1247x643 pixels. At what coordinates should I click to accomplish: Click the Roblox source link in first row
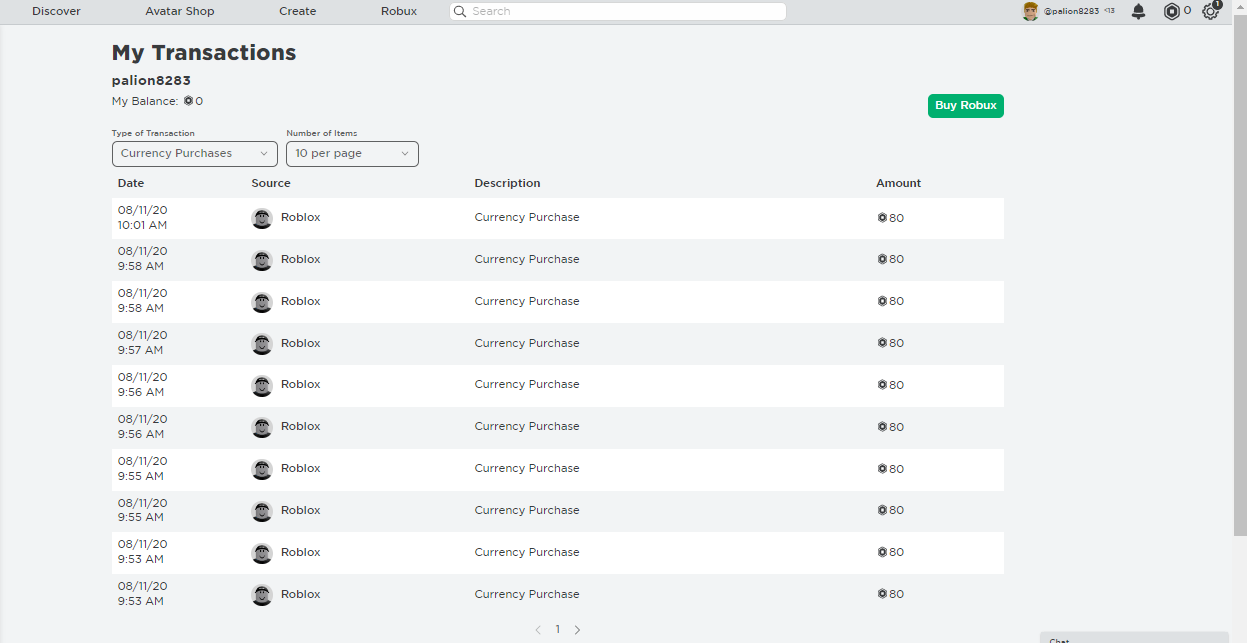[300, 217]
